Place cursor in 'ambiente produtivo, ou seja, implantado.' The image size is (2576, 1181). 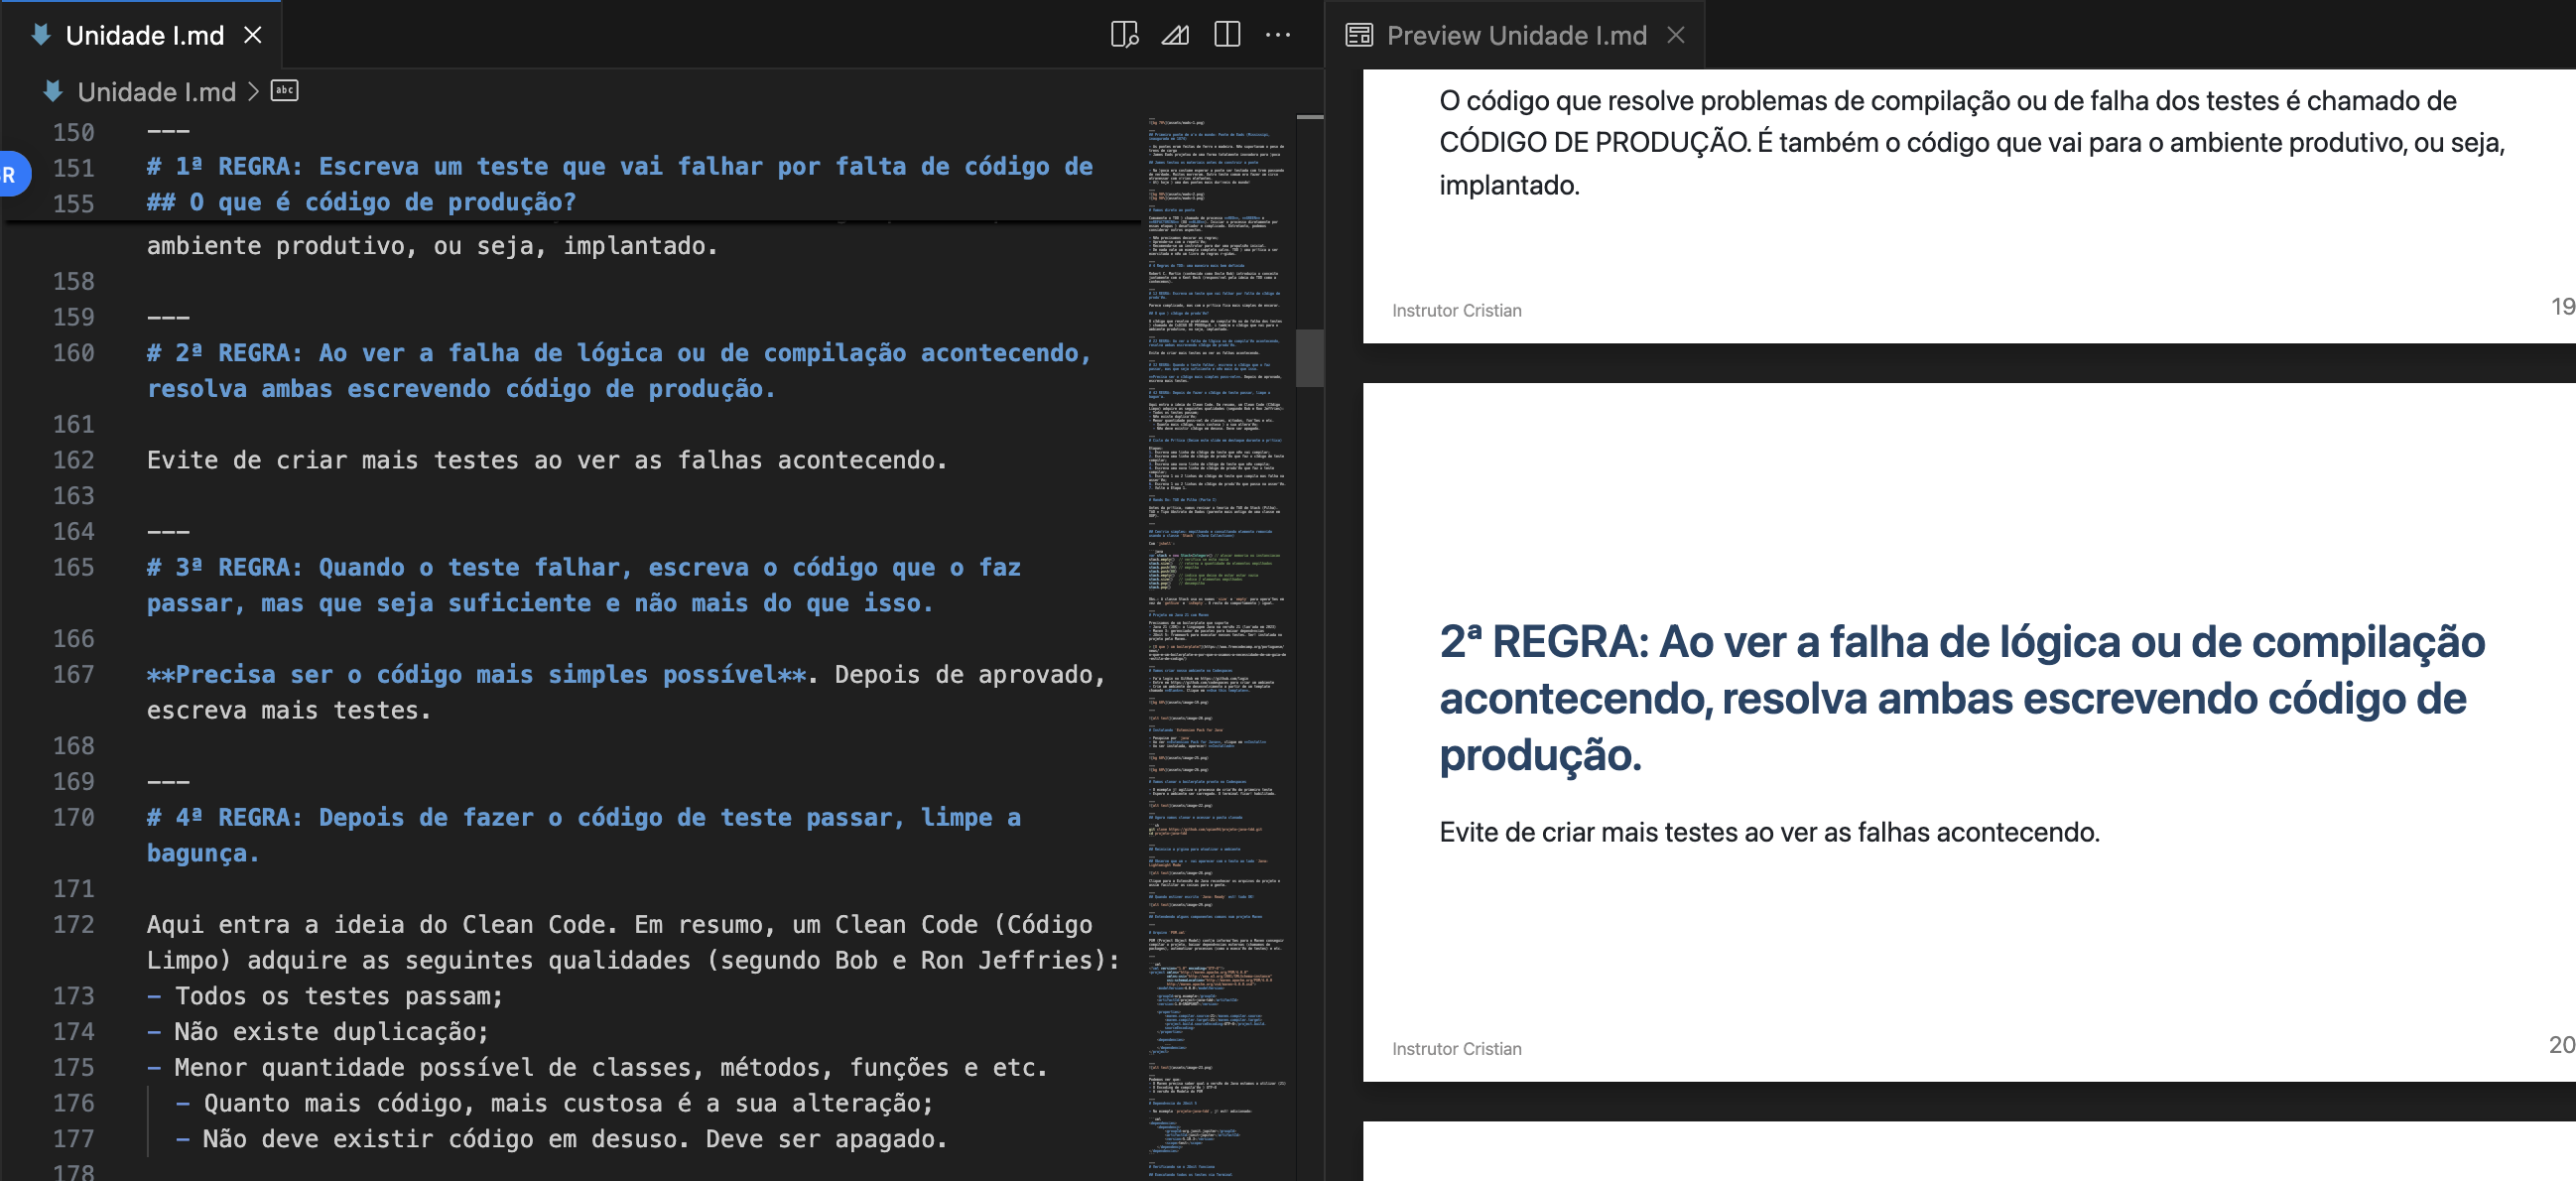(432, 245)
